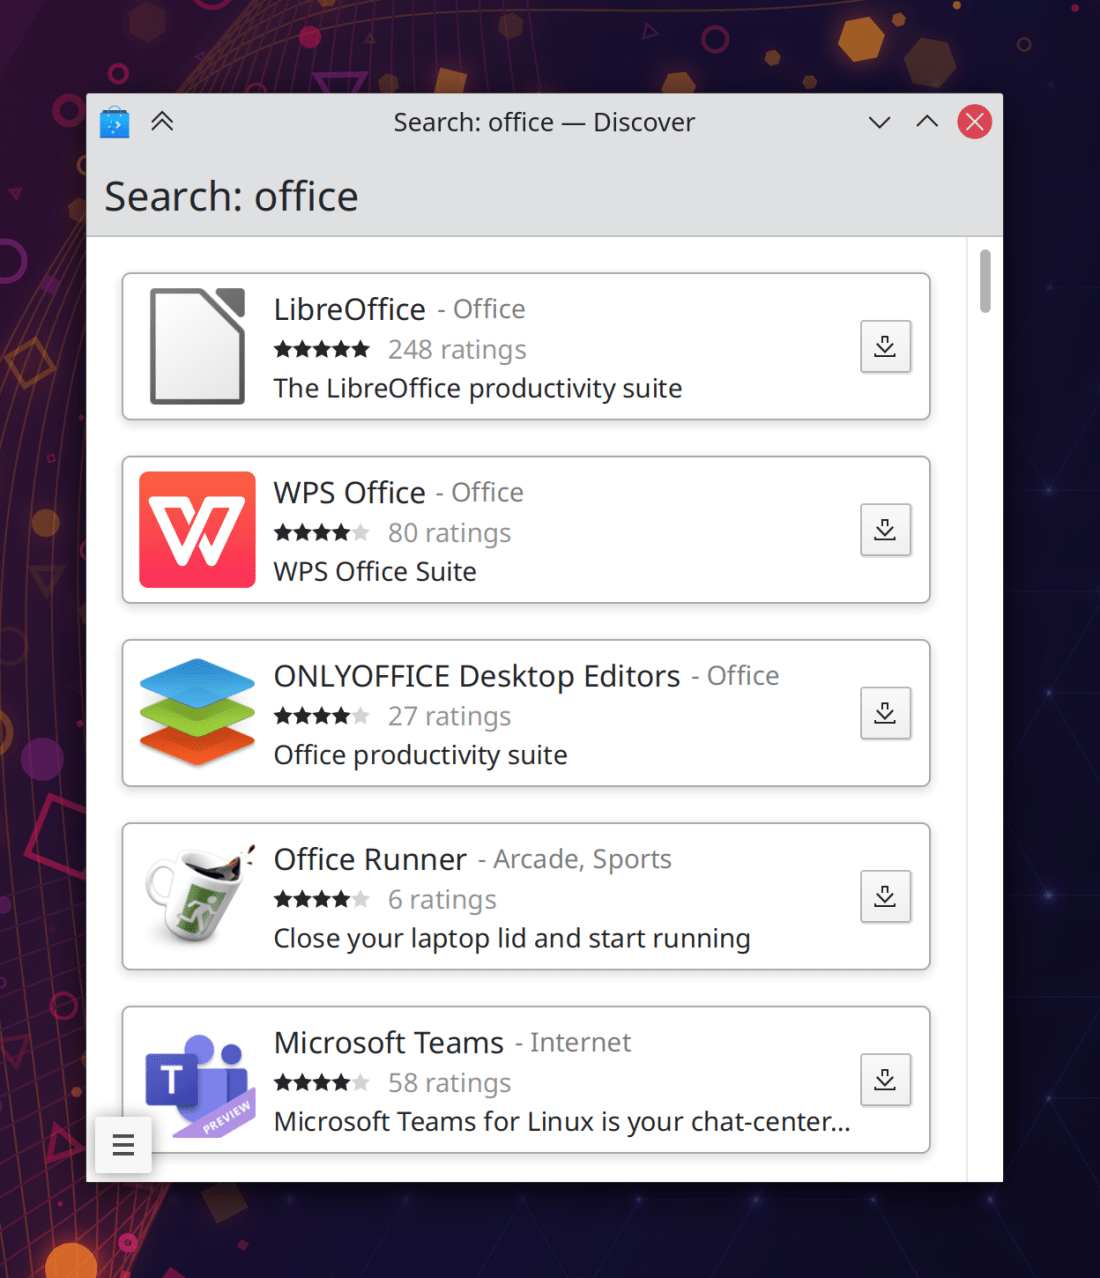Screen dimensions: 1100x1278
Task: Click the install icon for LibreOffice
Action: (x=885, y=346)
